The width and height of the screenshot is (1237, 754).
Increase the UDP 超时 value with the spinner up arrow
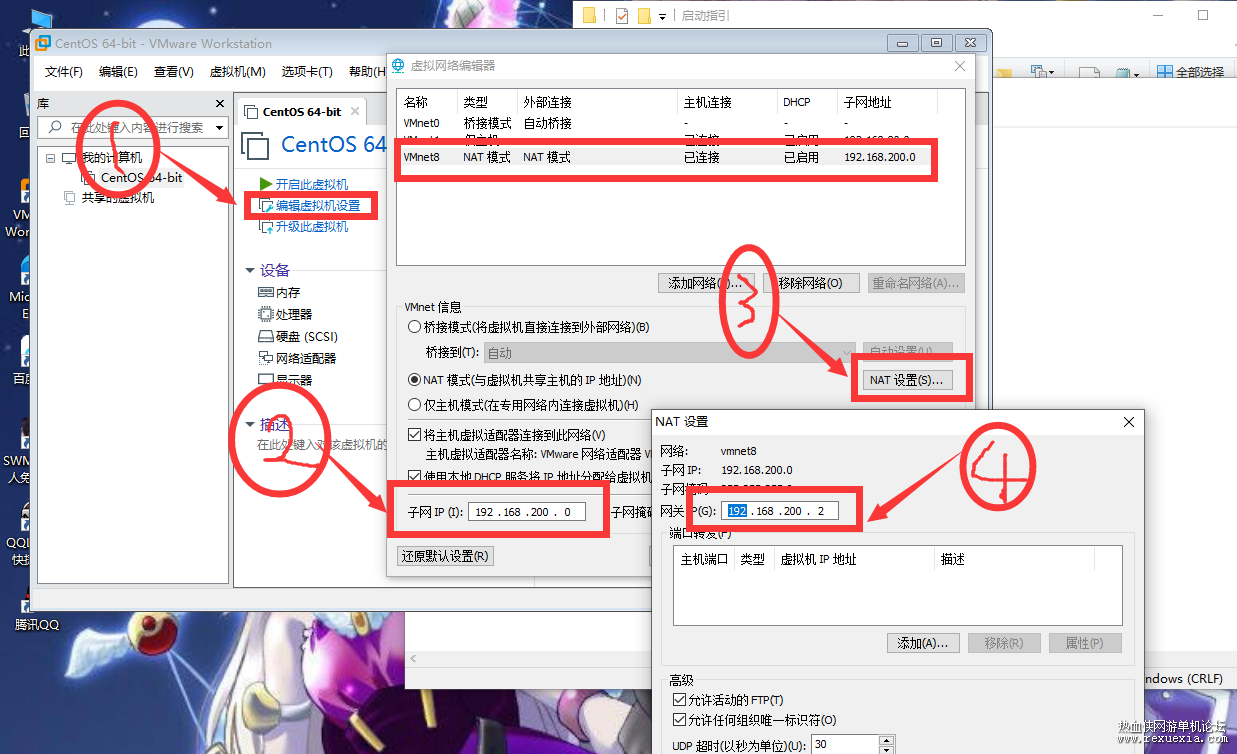[886, 741]
